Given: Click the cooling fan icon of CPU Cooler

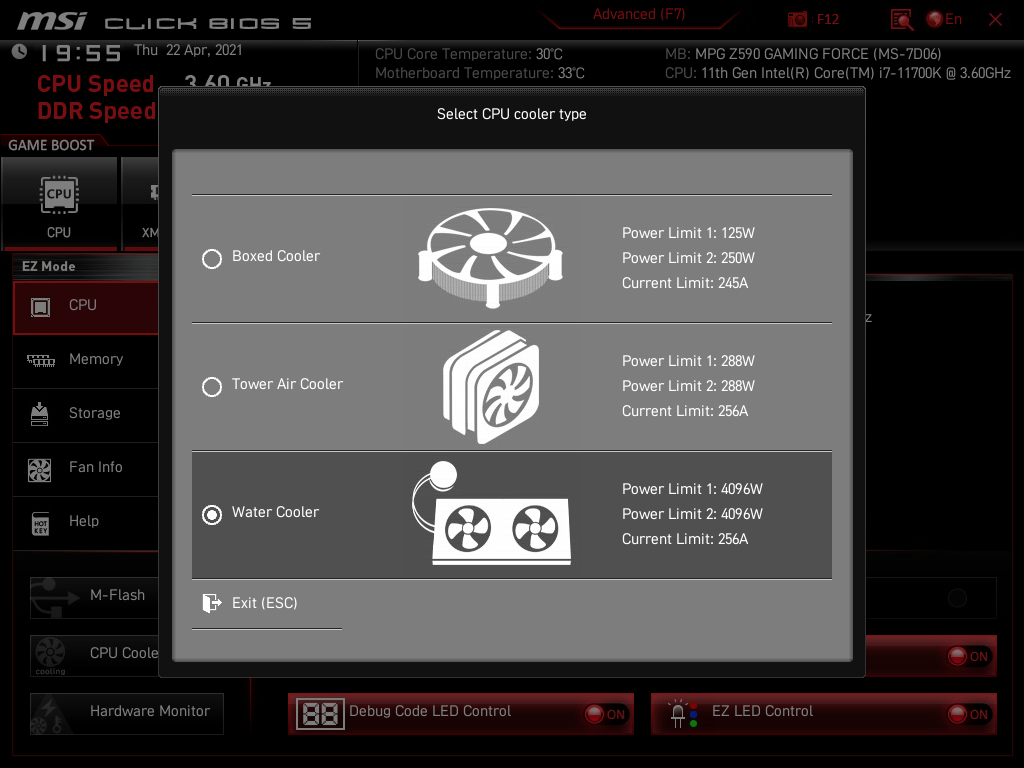Looking at the screenshot, I should click(x=50, y=655).
